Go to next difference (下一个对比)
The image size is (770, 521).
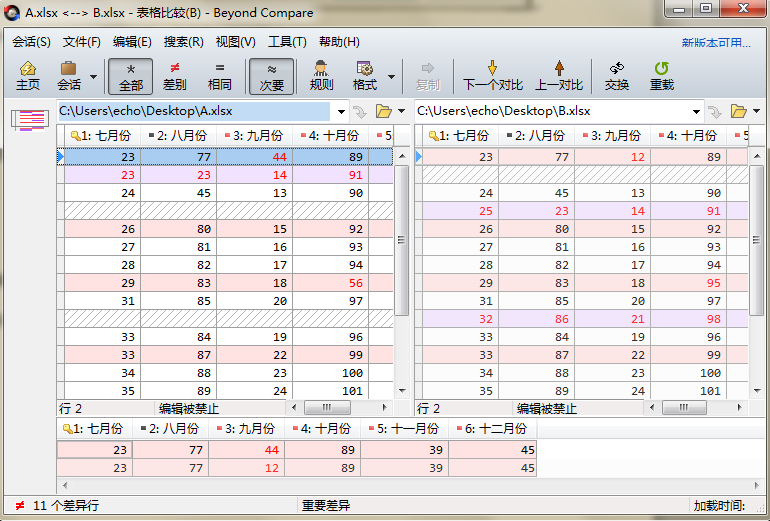493,76
